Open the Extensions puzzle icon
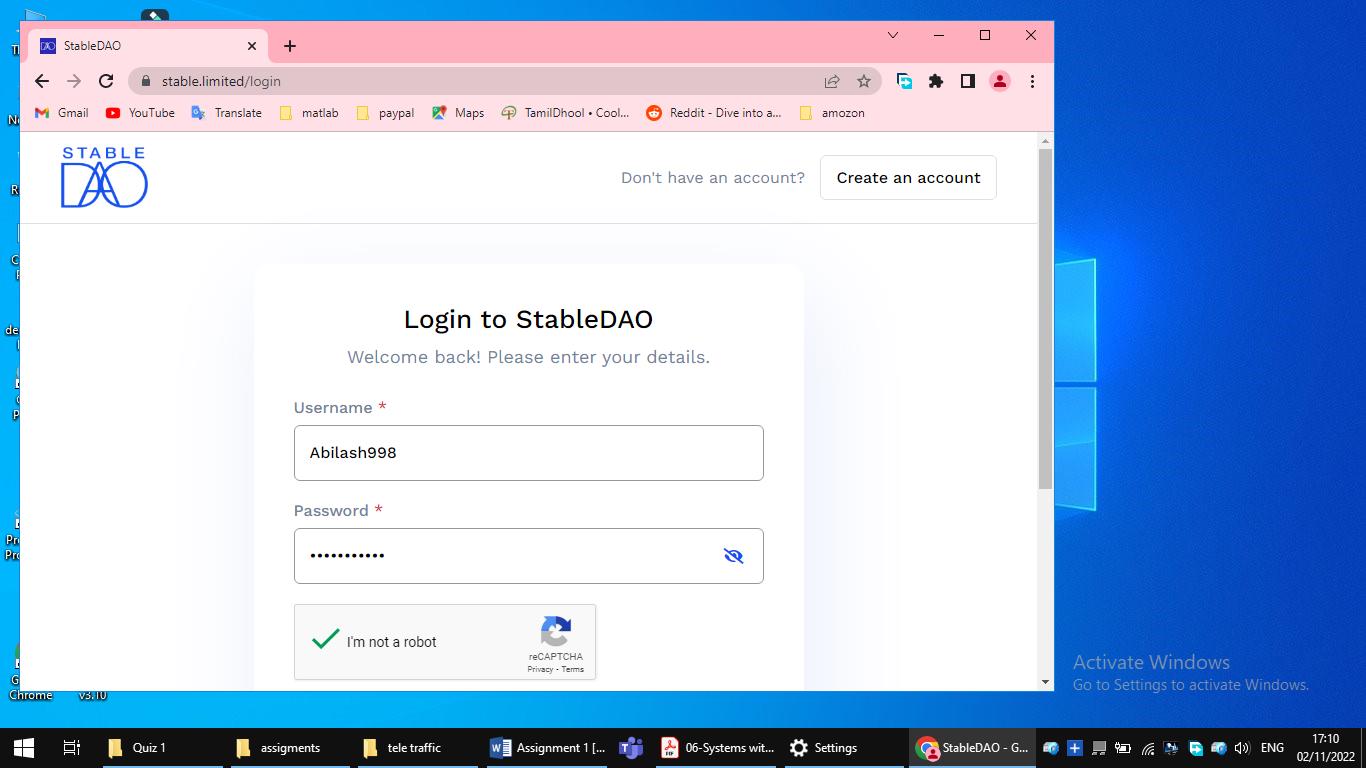The image size is (1366, 768). coord(936,81)
